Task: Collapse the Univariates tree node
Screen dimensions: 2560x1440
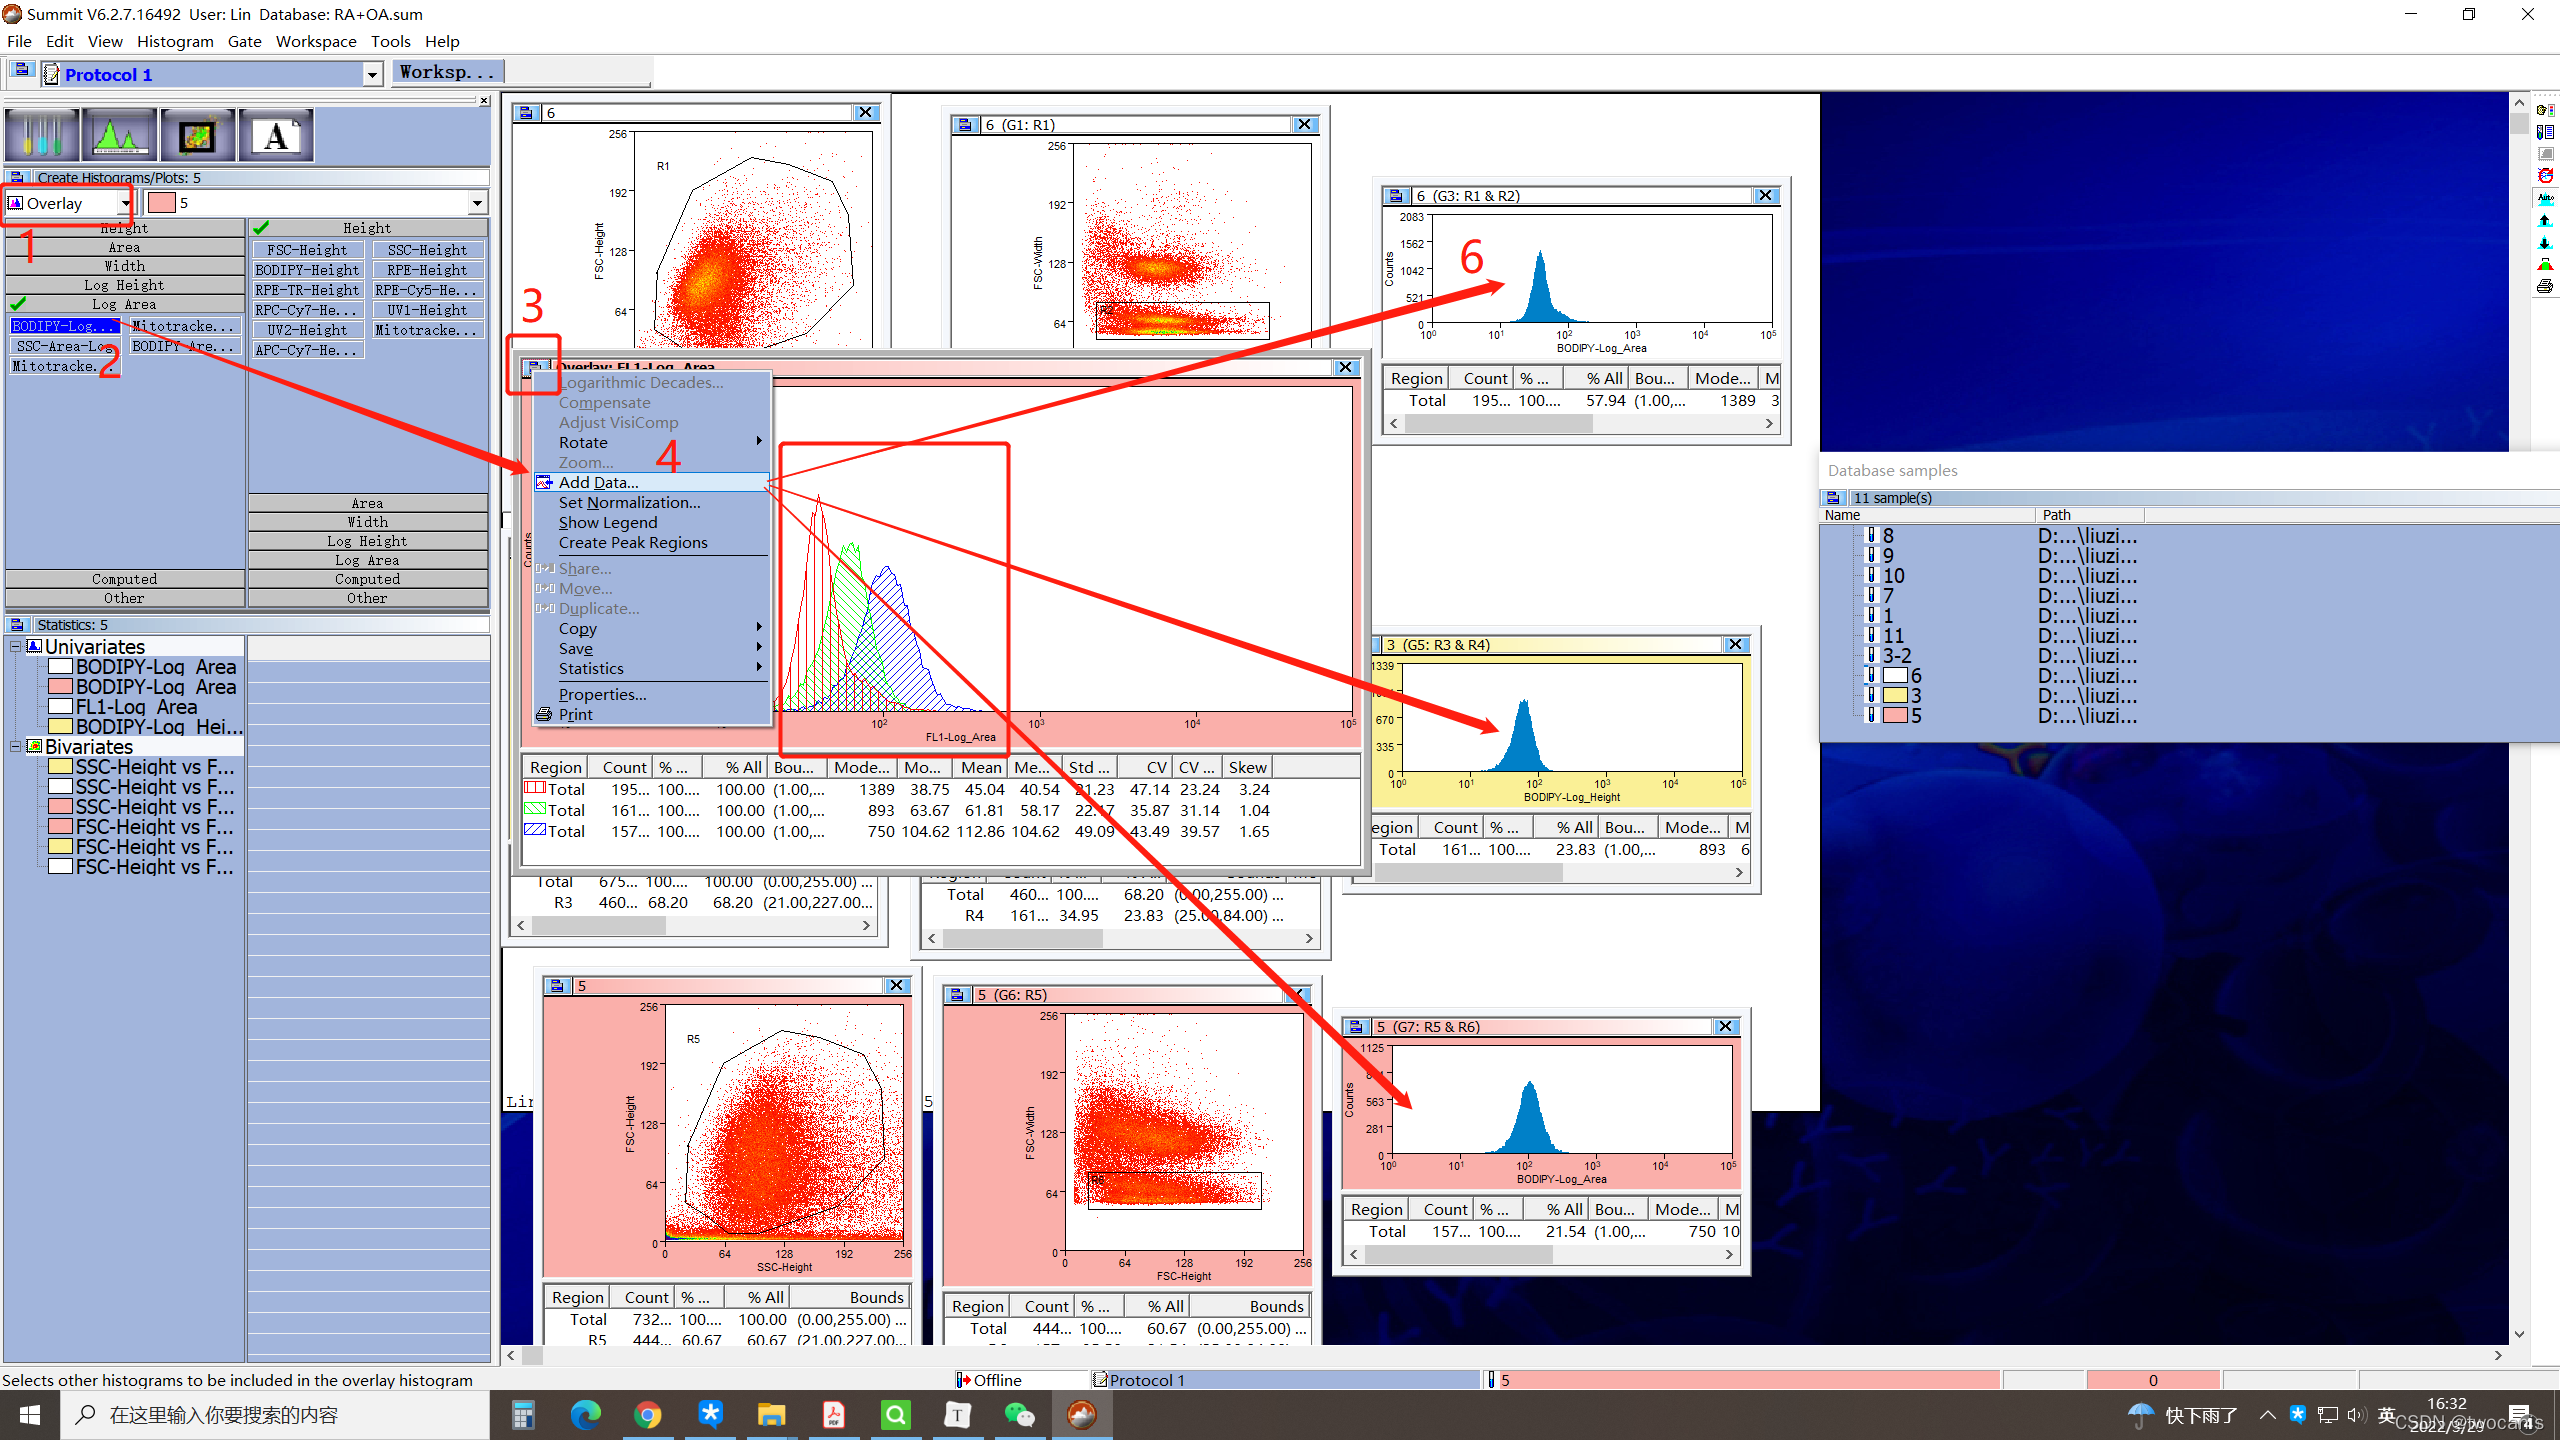Action: click(x=15, y=647)
